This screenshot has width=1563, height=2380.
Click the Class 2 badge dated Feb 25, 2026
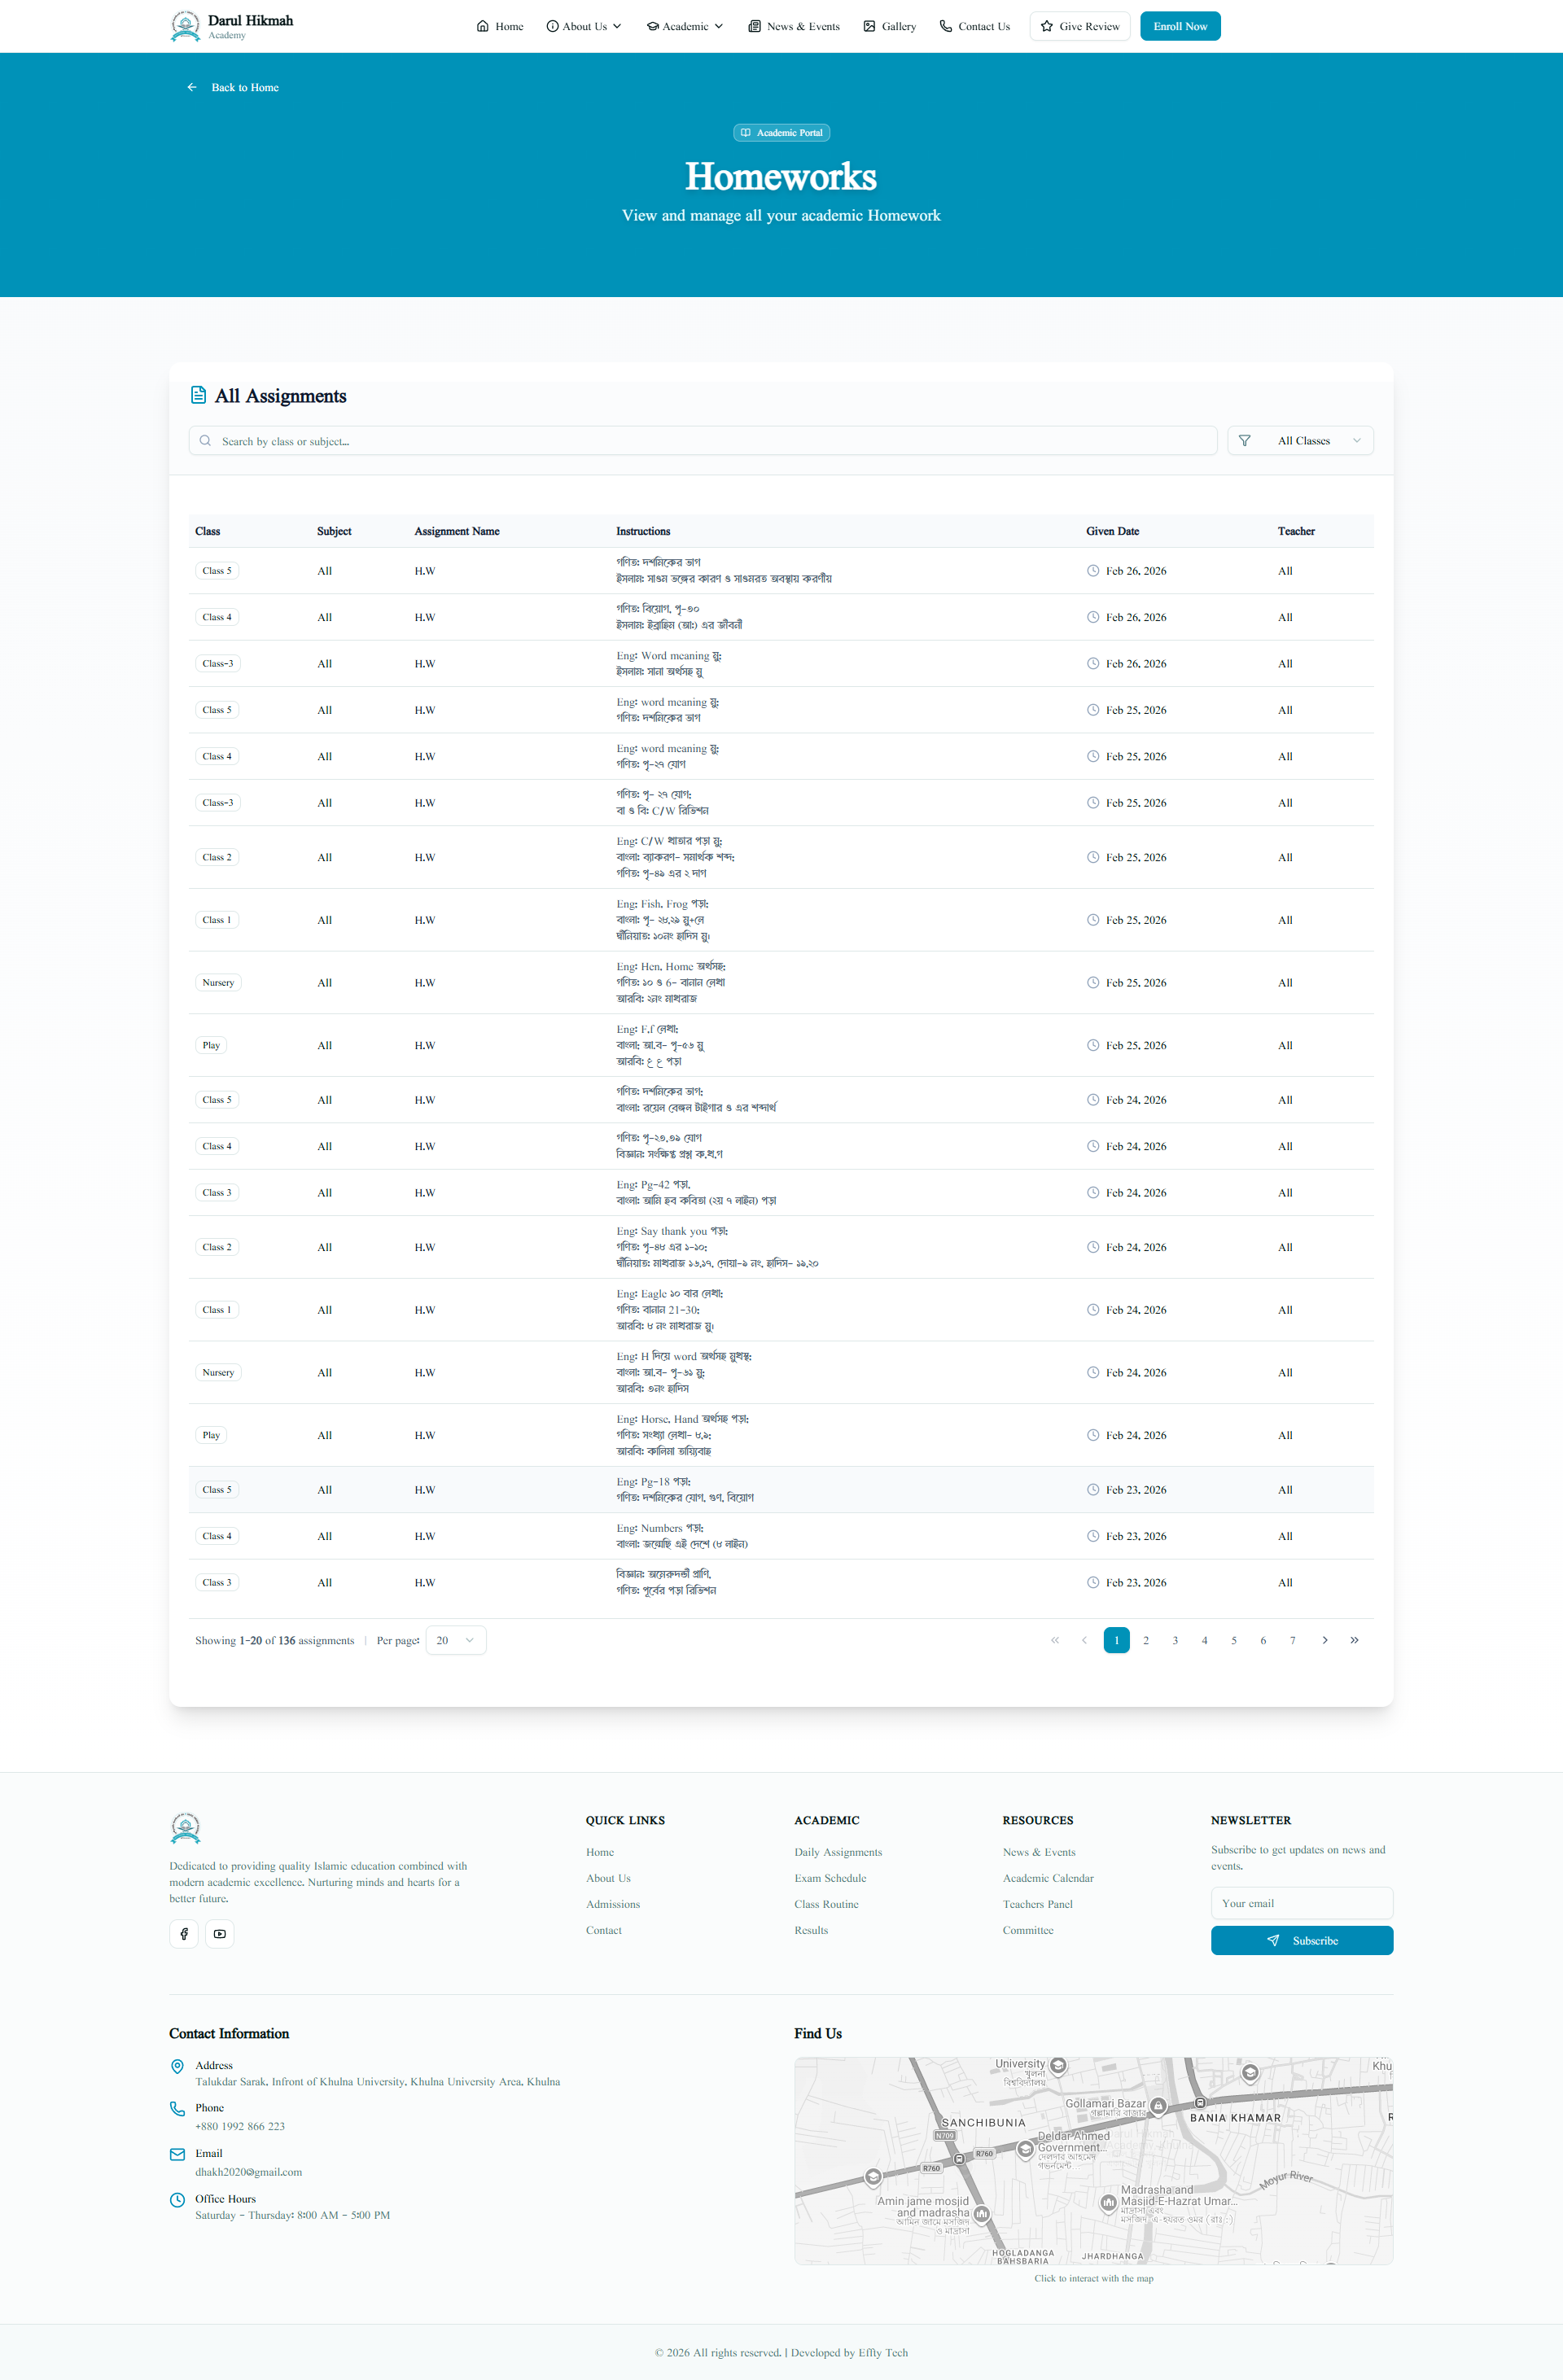coord(217,857)
